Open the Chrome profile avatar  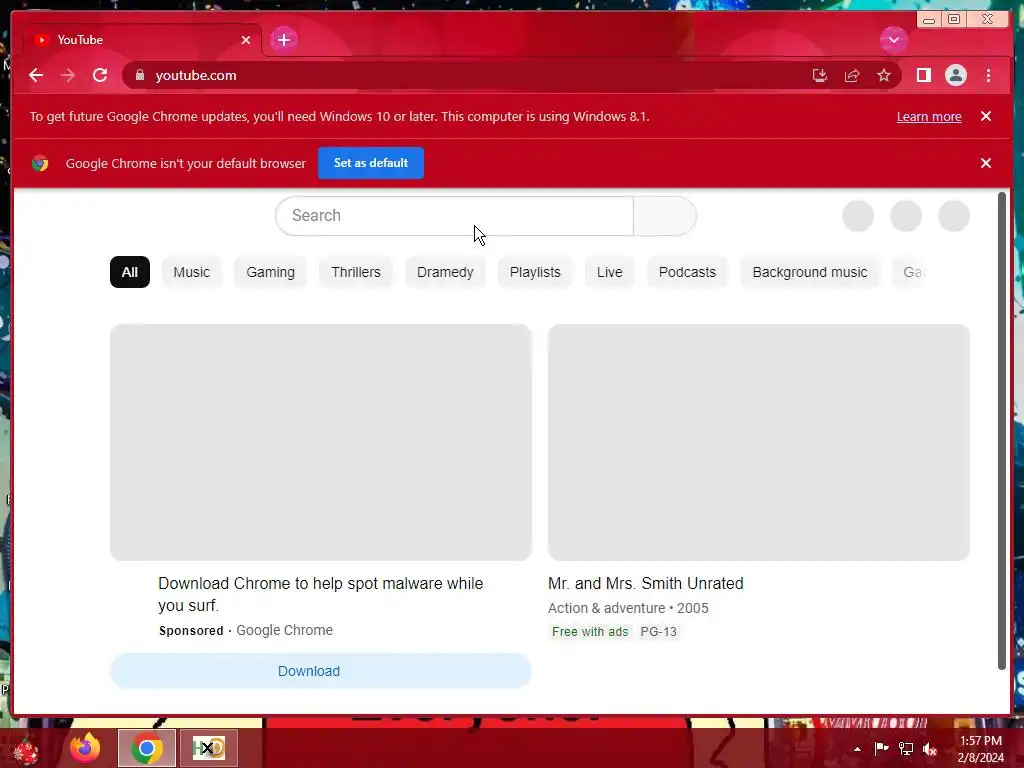(955, 75)
